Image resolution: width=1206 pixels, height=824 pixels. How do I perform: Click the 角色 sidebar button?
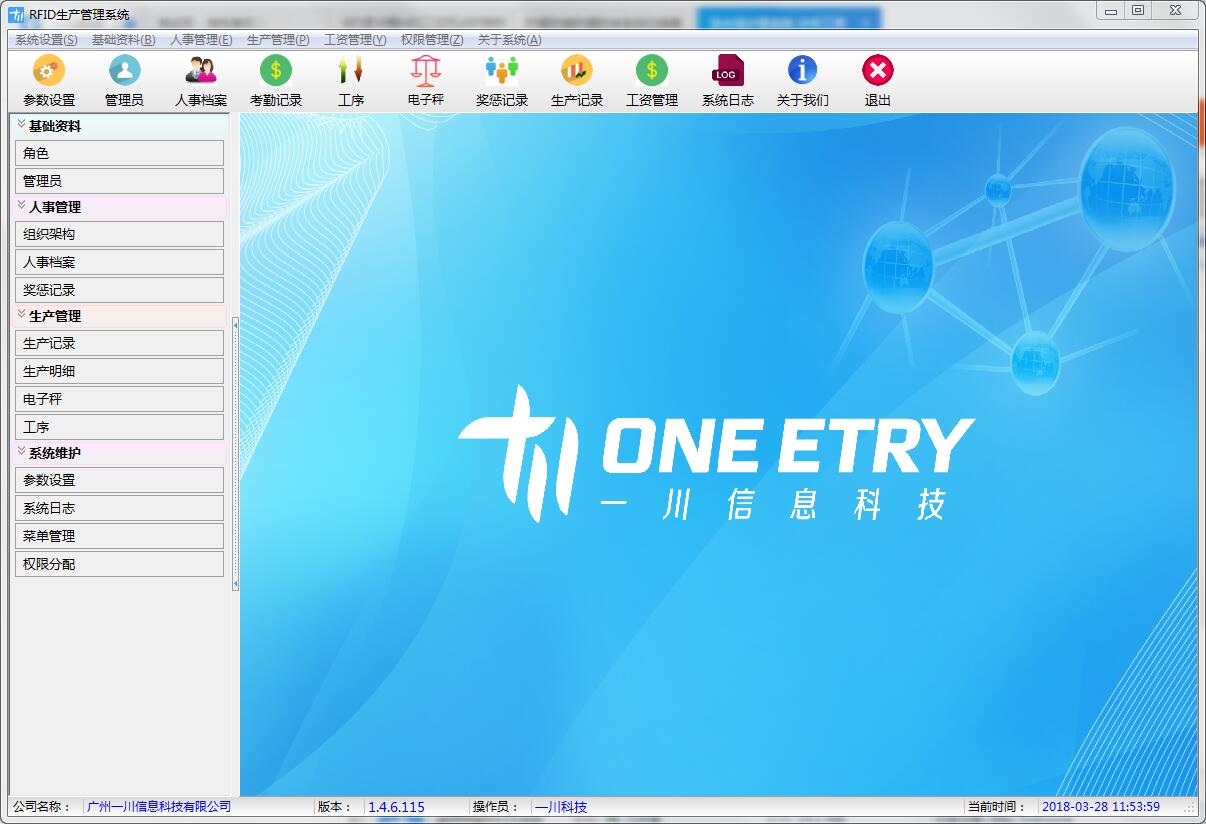(119, 153)
